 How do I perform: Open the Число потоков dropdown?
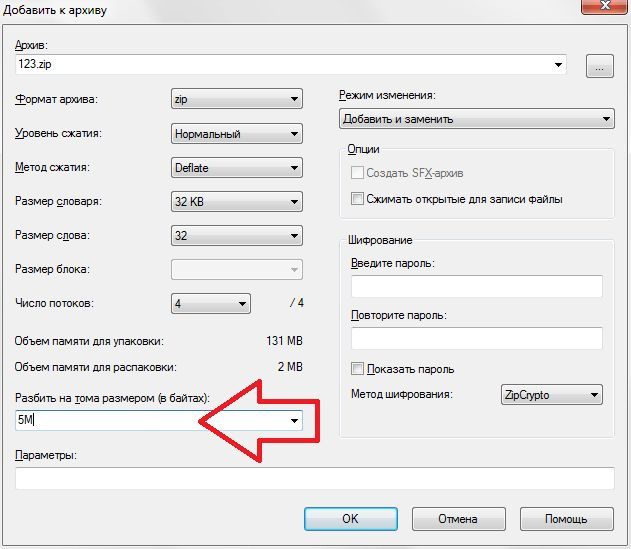coord(211,303)
